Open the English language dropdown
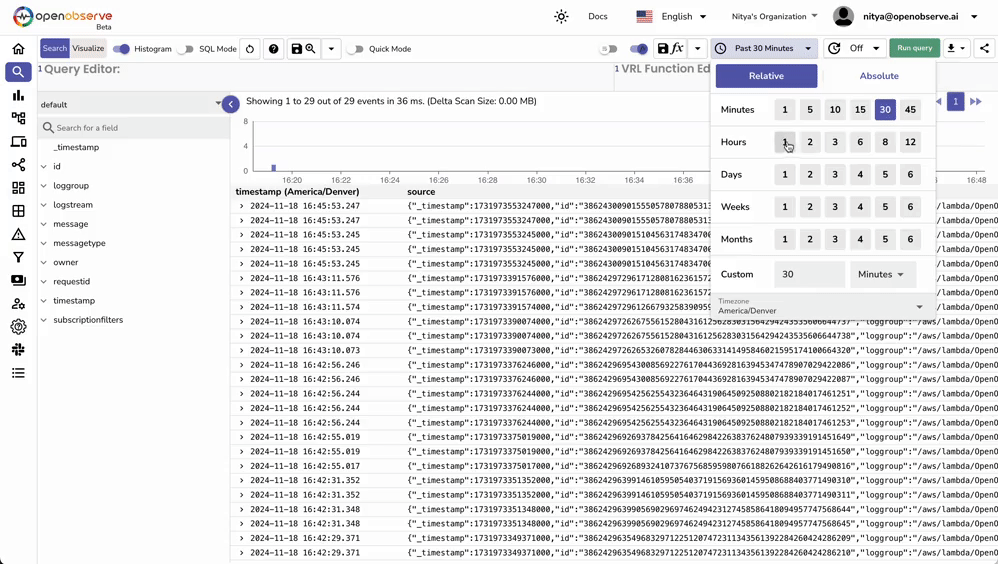Screen dimensions: 998x564 [x=671, y=17]
